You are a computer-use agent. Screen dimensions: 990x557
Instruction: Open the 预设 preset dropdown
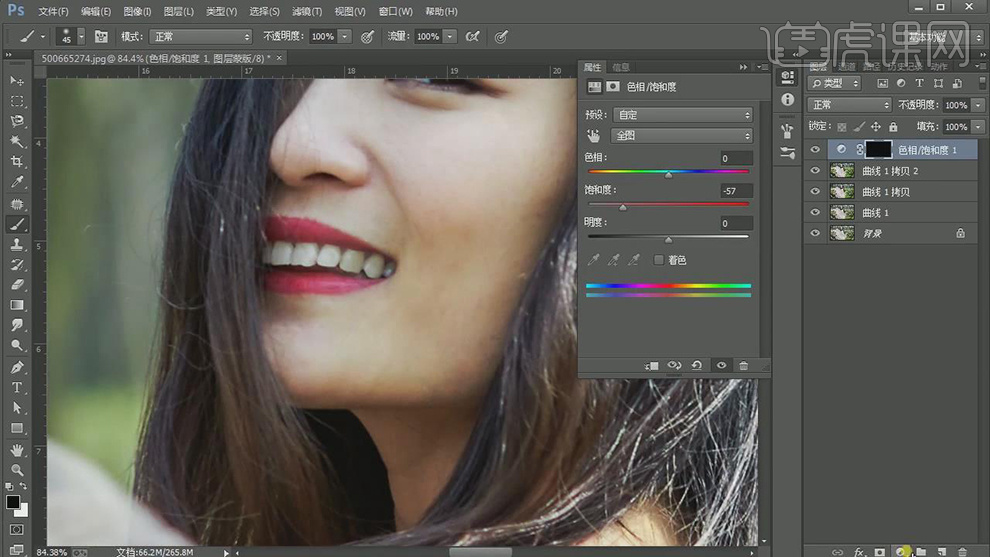pos(683,115)
